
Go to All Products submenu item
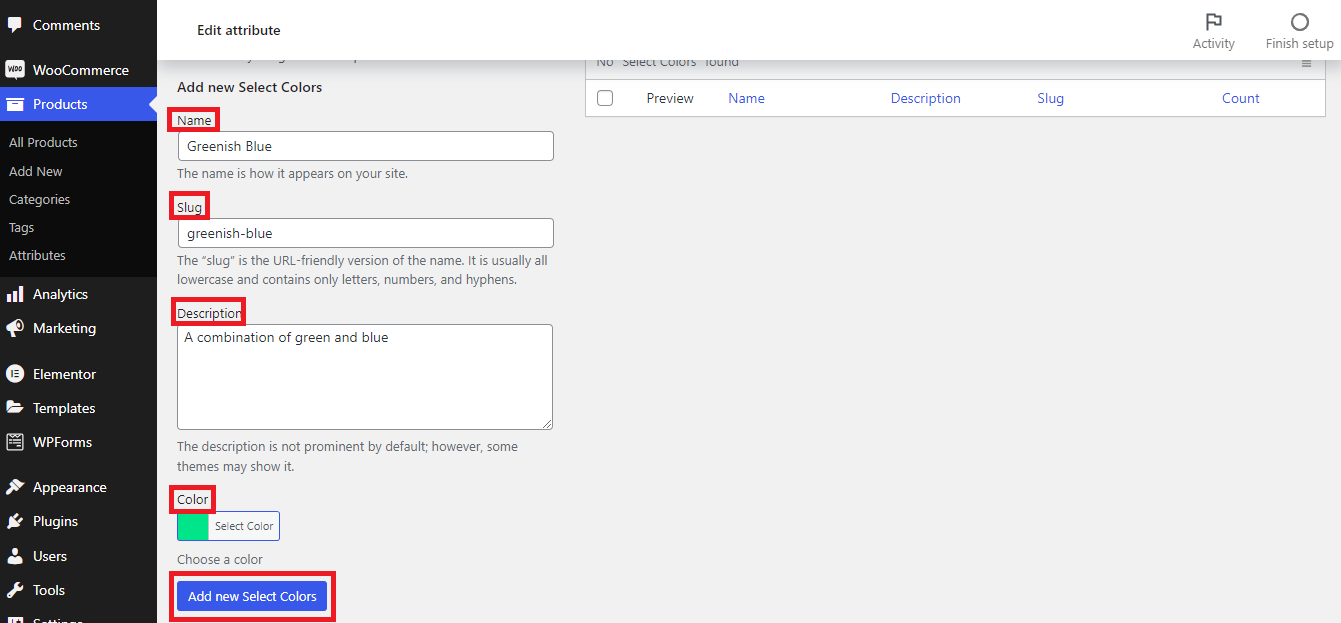tap(43, 142)
